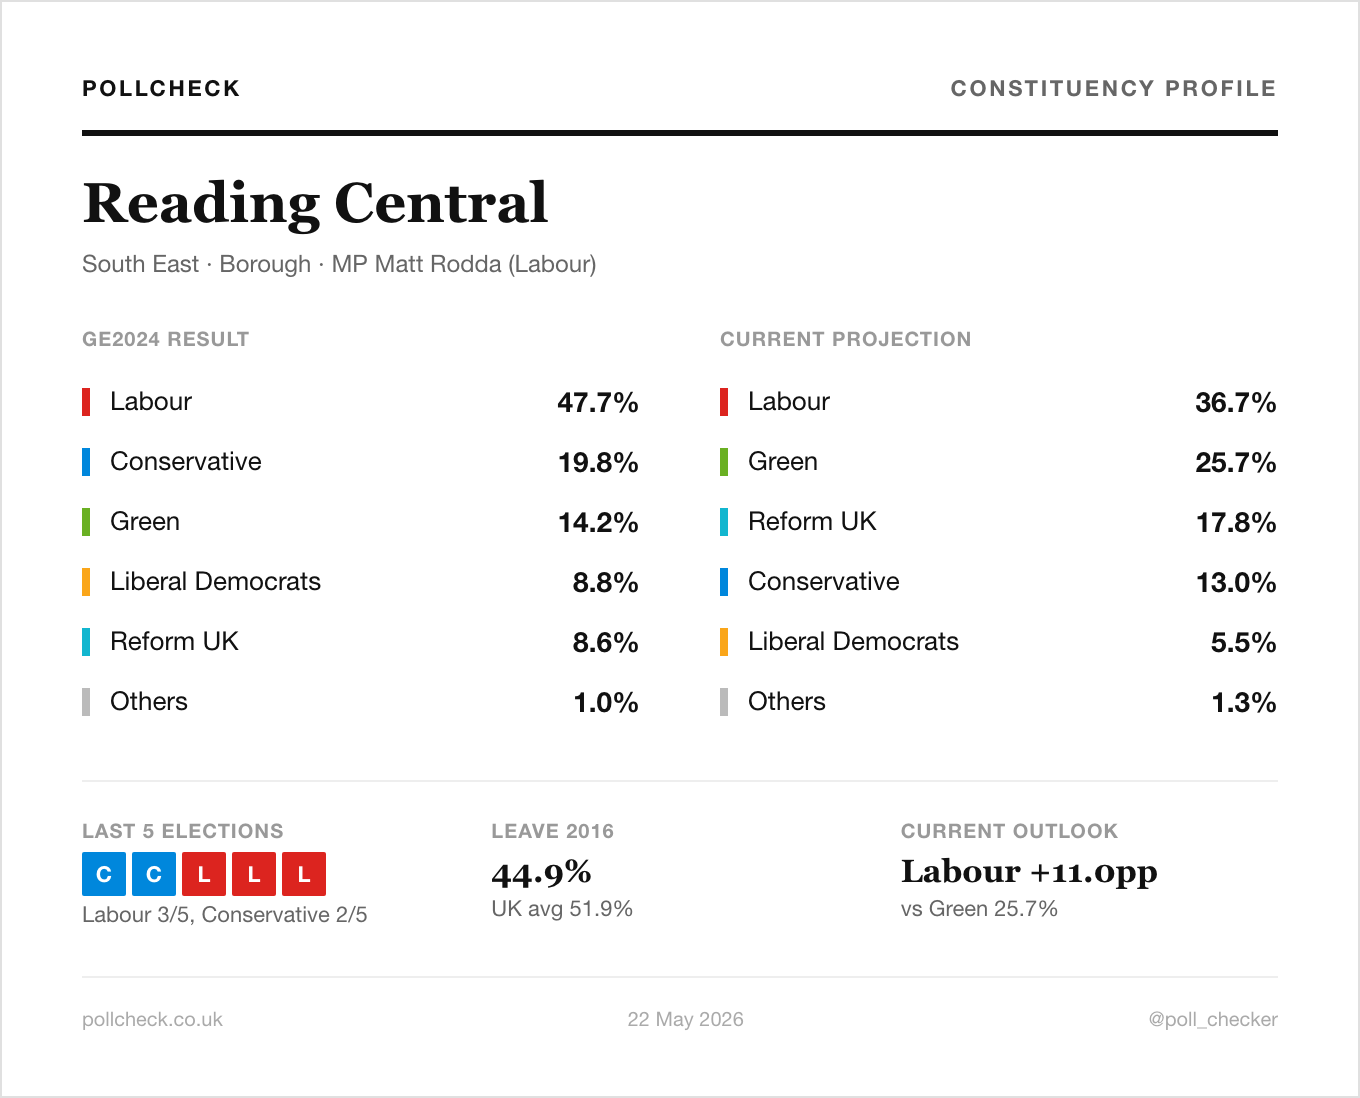Screen dimensions: 1360x1098
Task: Click the first blue C election badge
Action: pos(104,874)
